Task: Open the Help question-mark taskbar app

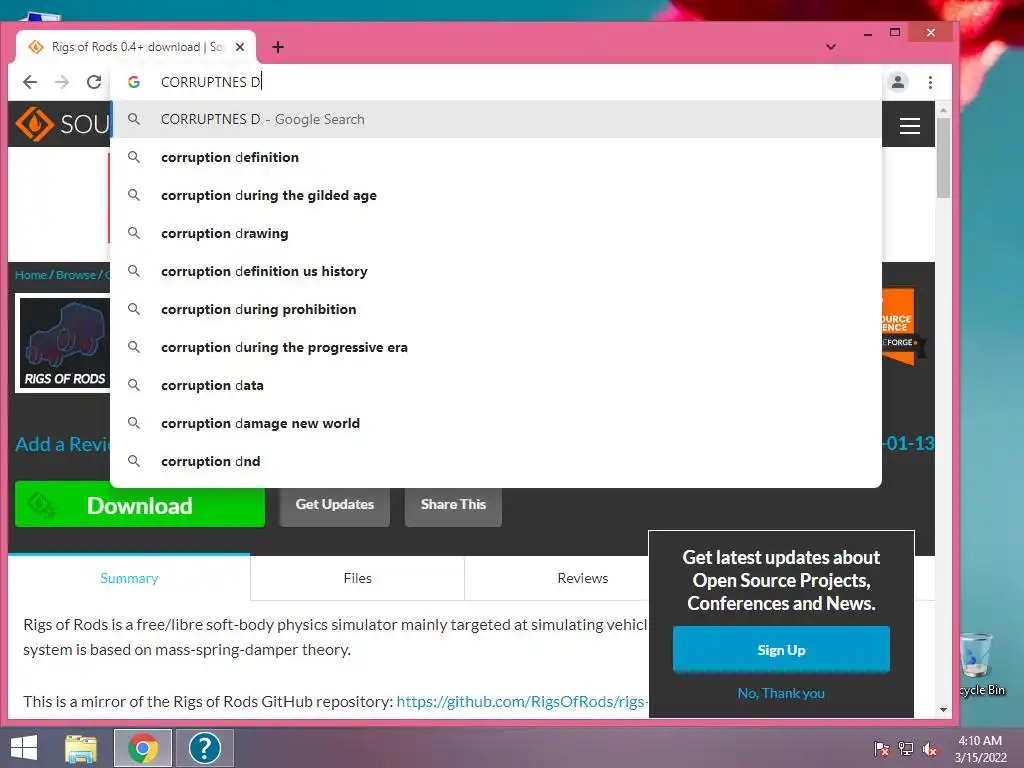Action: click(x=204, y=748)
